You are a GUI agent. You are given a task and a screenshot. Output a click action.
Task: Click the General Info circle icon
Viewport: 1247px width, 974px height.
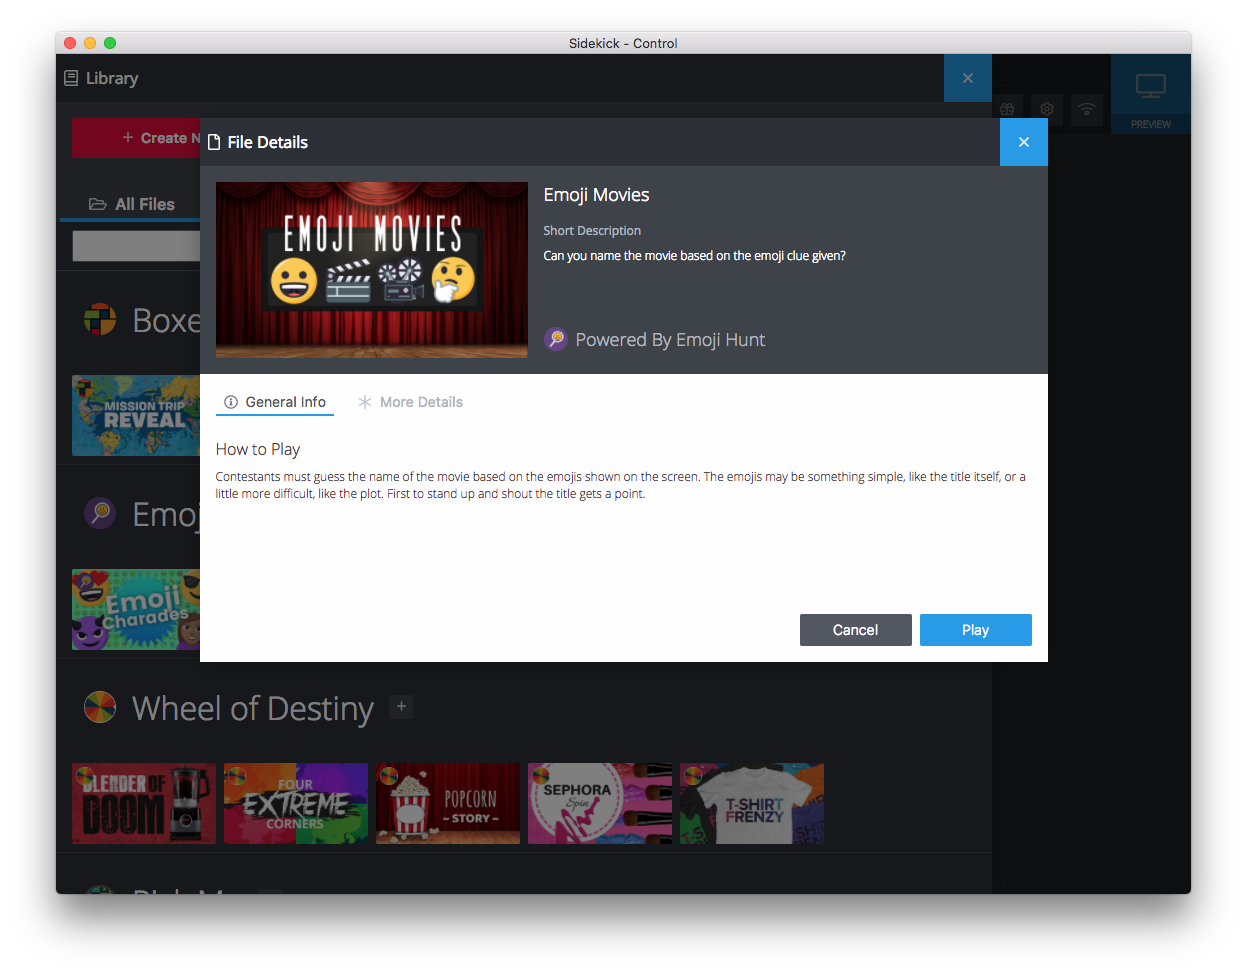(231, 402)
